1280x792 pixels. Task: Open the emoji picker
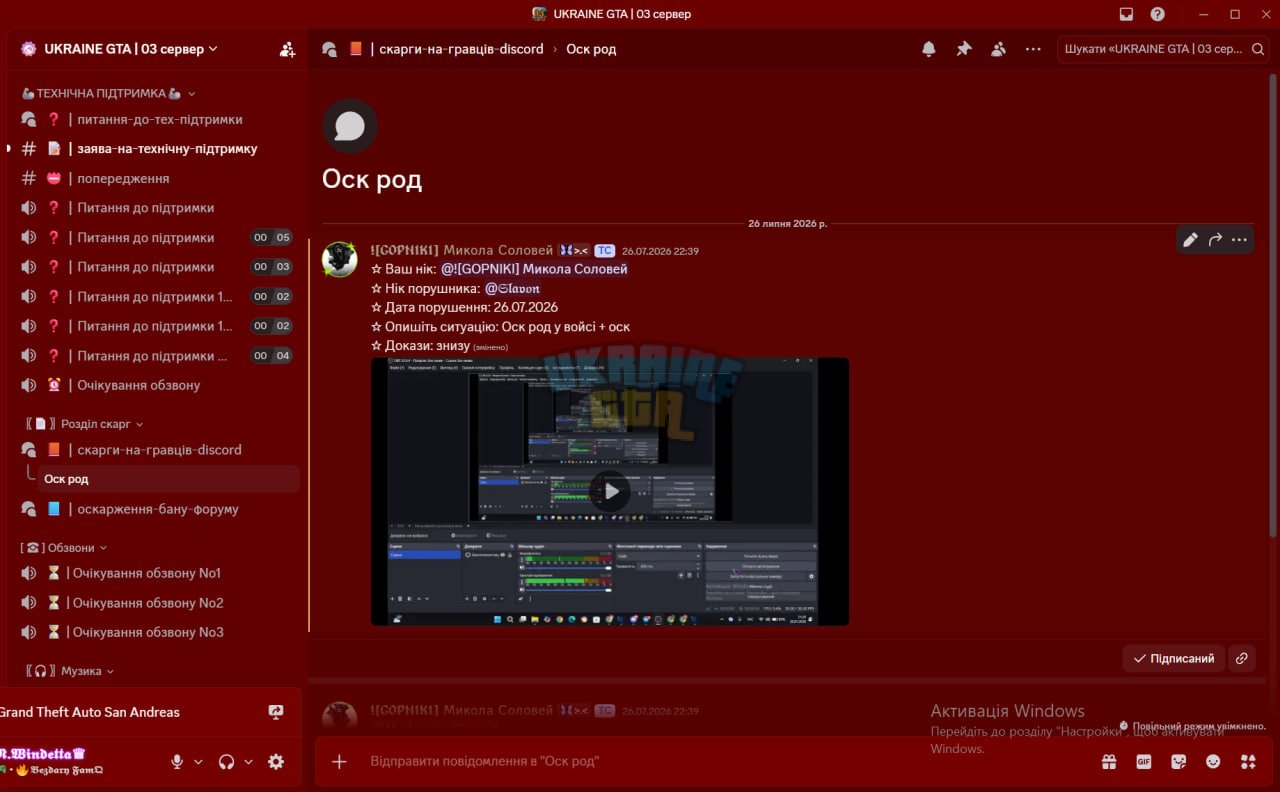pyautogui.click(x=1213, y=762)
